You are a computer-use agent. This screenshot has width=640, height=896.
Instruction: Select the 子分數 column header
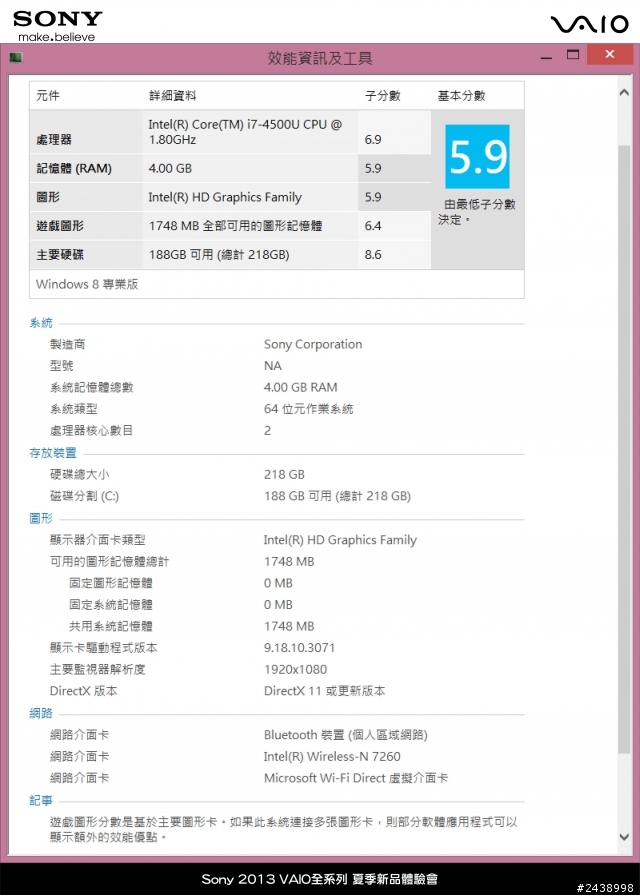point(382,96)
